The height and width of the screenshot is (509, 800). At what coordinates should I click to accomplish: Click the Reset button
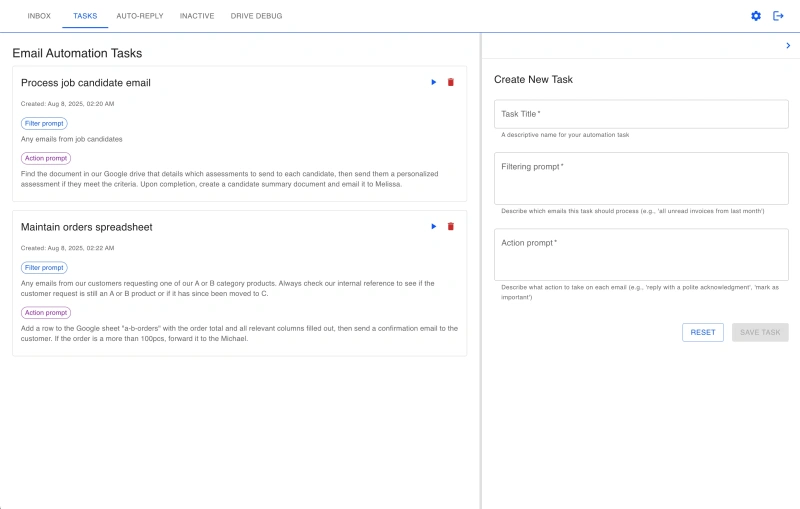[703, 332]
